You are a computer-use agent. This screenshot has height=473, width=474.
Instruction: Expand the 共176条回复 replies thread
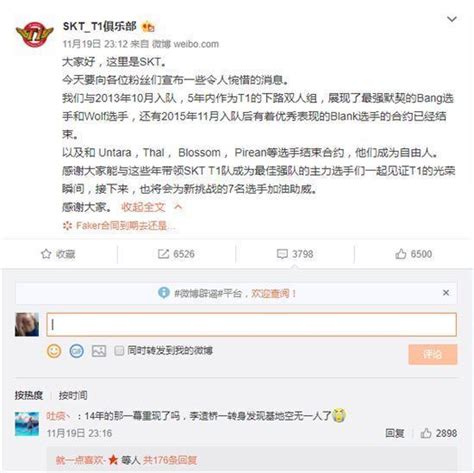pyautogui.click(x=170, y=460)
